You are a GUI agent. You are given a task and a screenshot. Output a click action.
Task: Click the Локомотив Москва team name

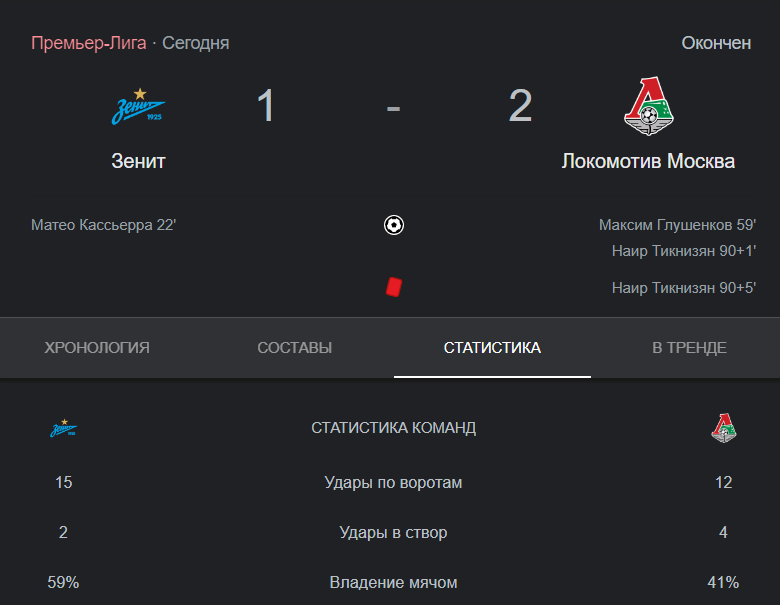(648, 161)
